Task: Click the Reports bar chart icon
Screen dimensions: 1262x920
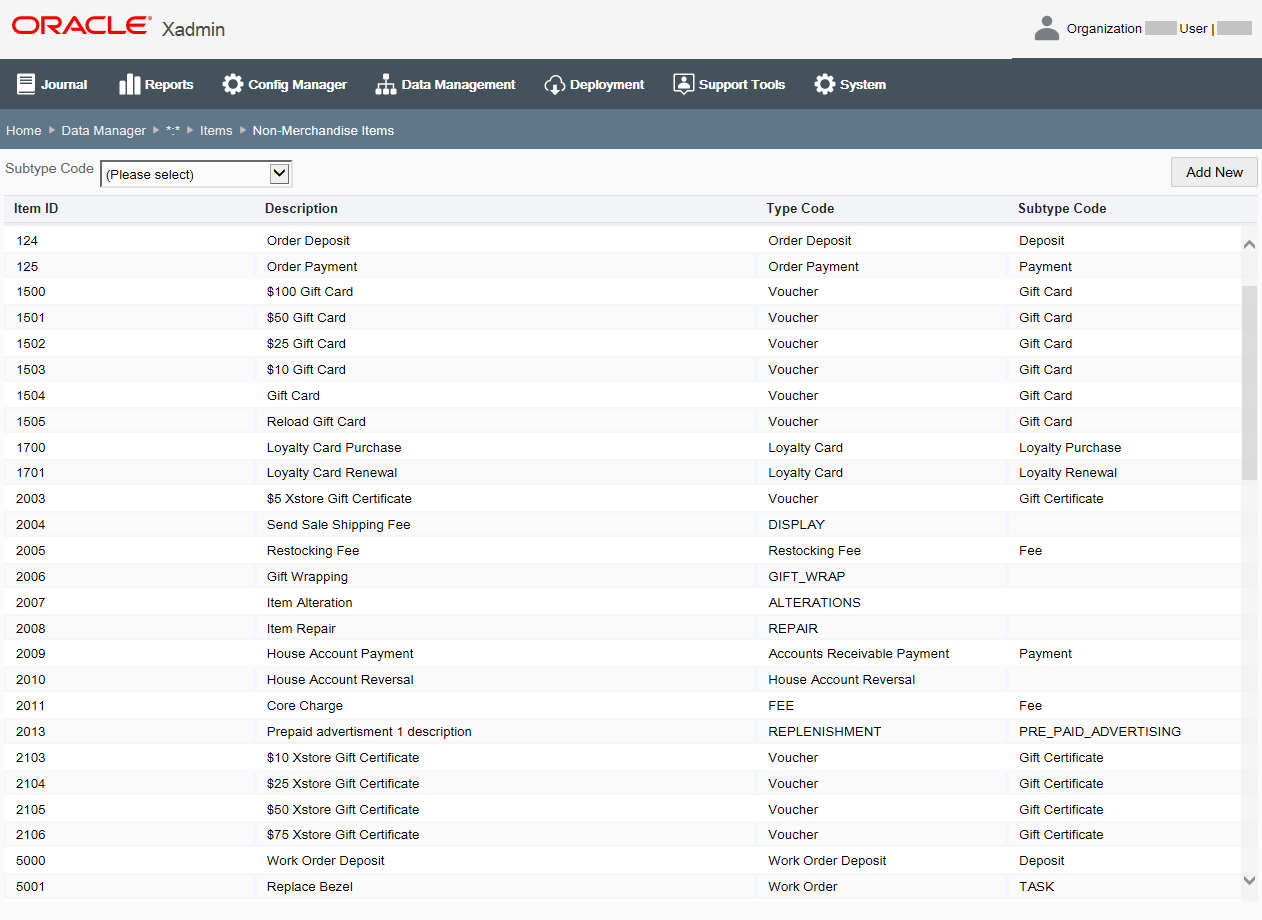Action: click(x=130, y=84)
